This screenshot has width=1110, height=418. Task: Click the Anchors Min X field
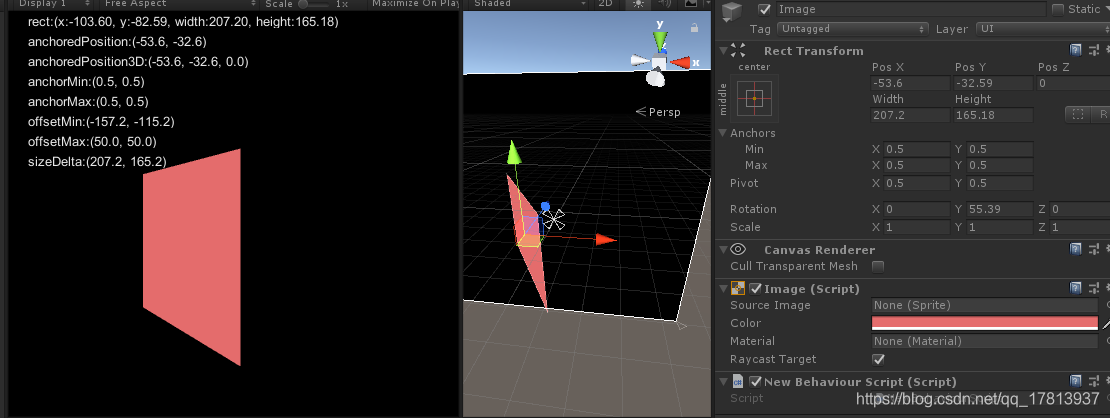click(917, 149)
